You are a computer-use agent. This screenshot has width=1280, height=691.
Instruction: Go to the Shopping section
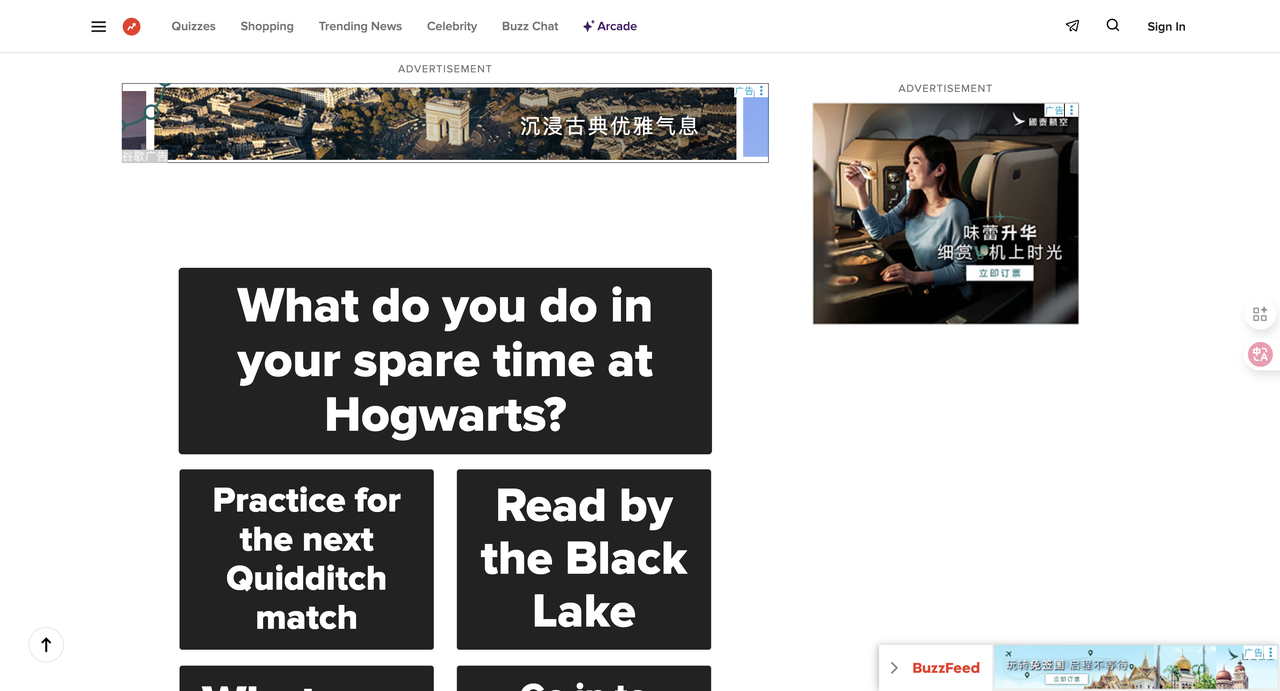click(x=267, y=27)
